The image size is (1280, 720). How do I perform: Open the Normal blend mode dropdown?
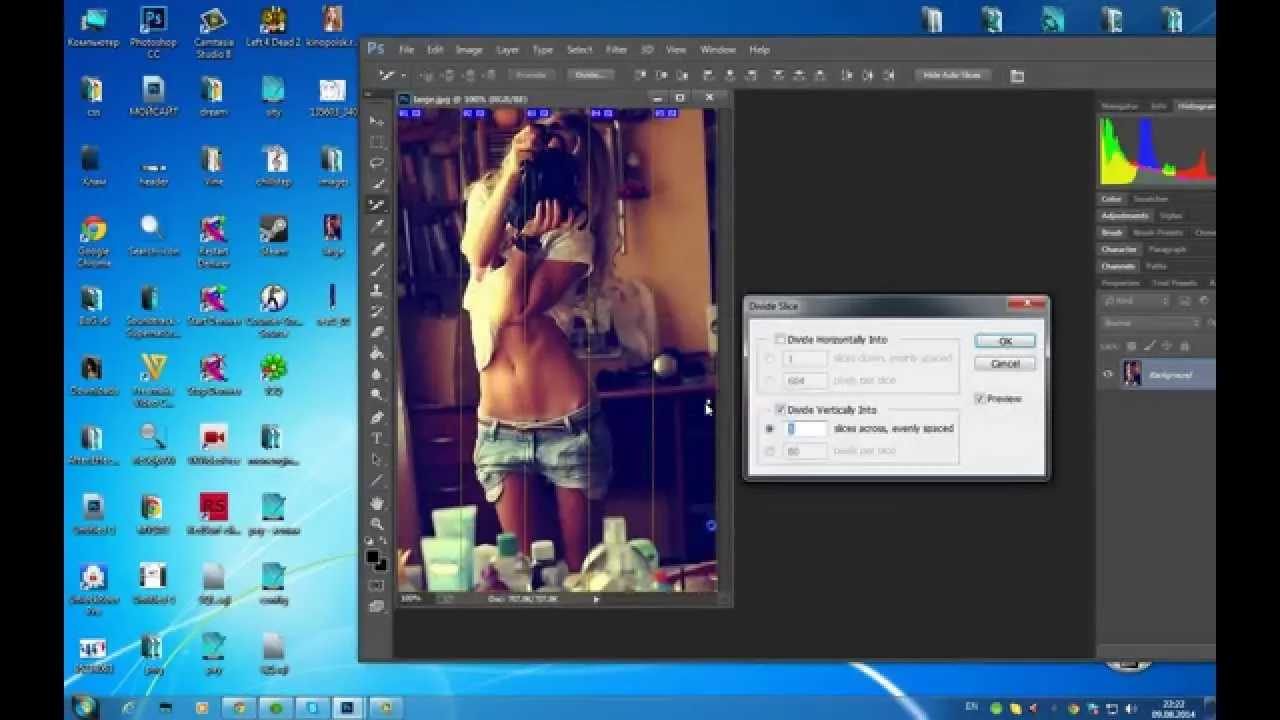pos(1150,323)
